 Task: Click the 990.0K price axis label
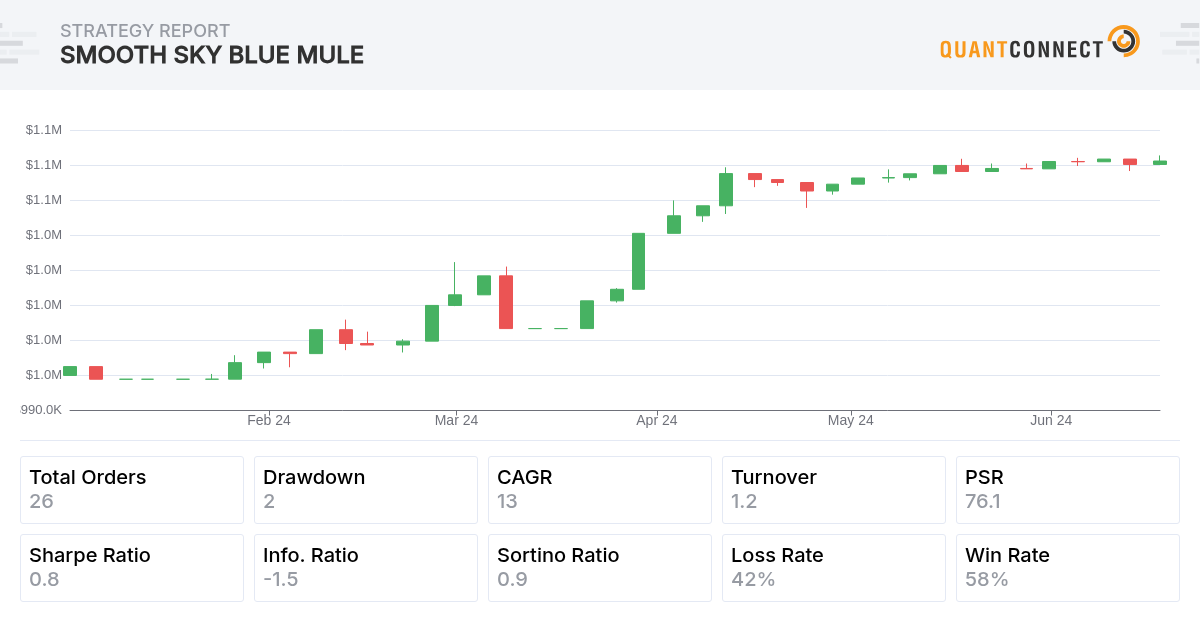(x=41, y=410)
